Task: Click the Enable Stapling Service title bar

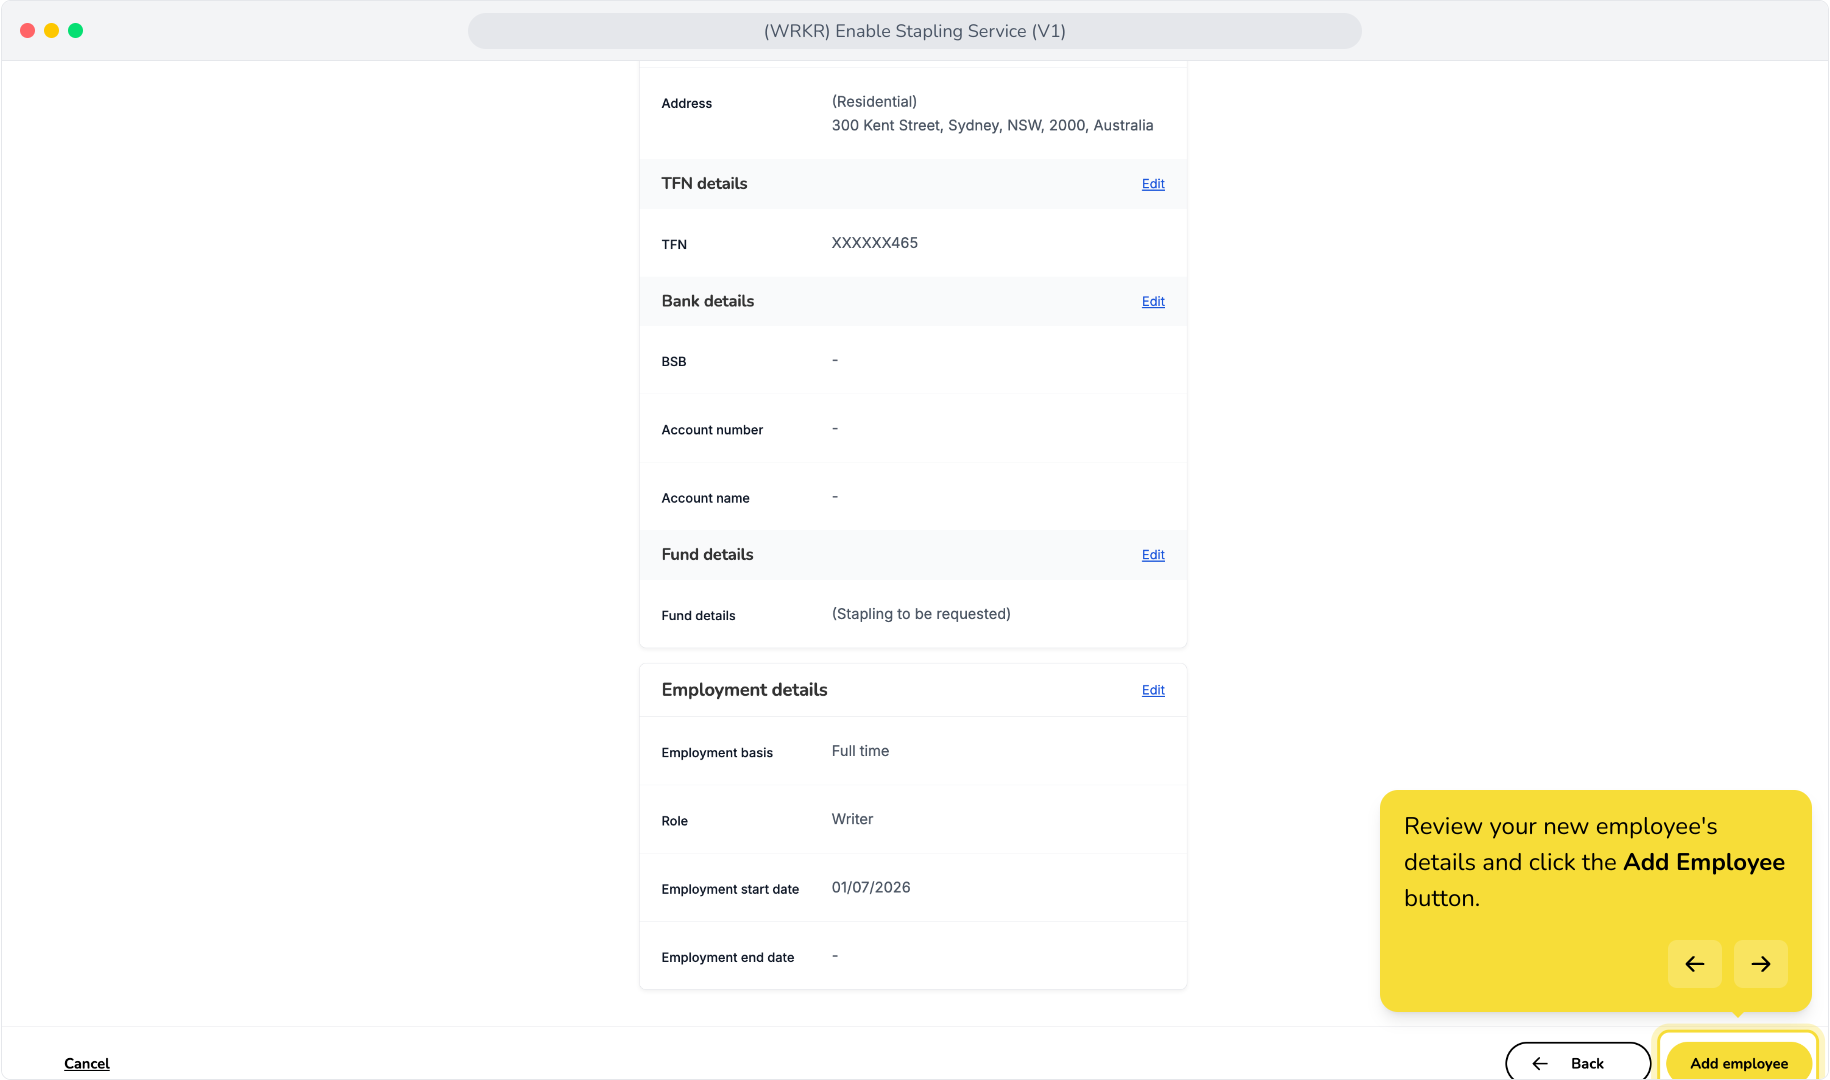Action: [x=914, y=31]
